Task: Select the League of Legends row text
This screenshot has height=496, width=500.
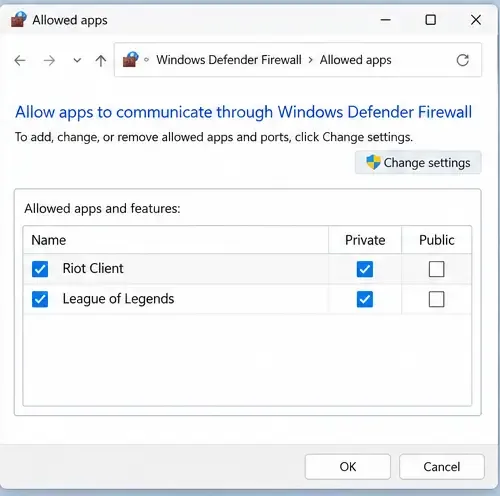Action: click(x=118, y=299)
